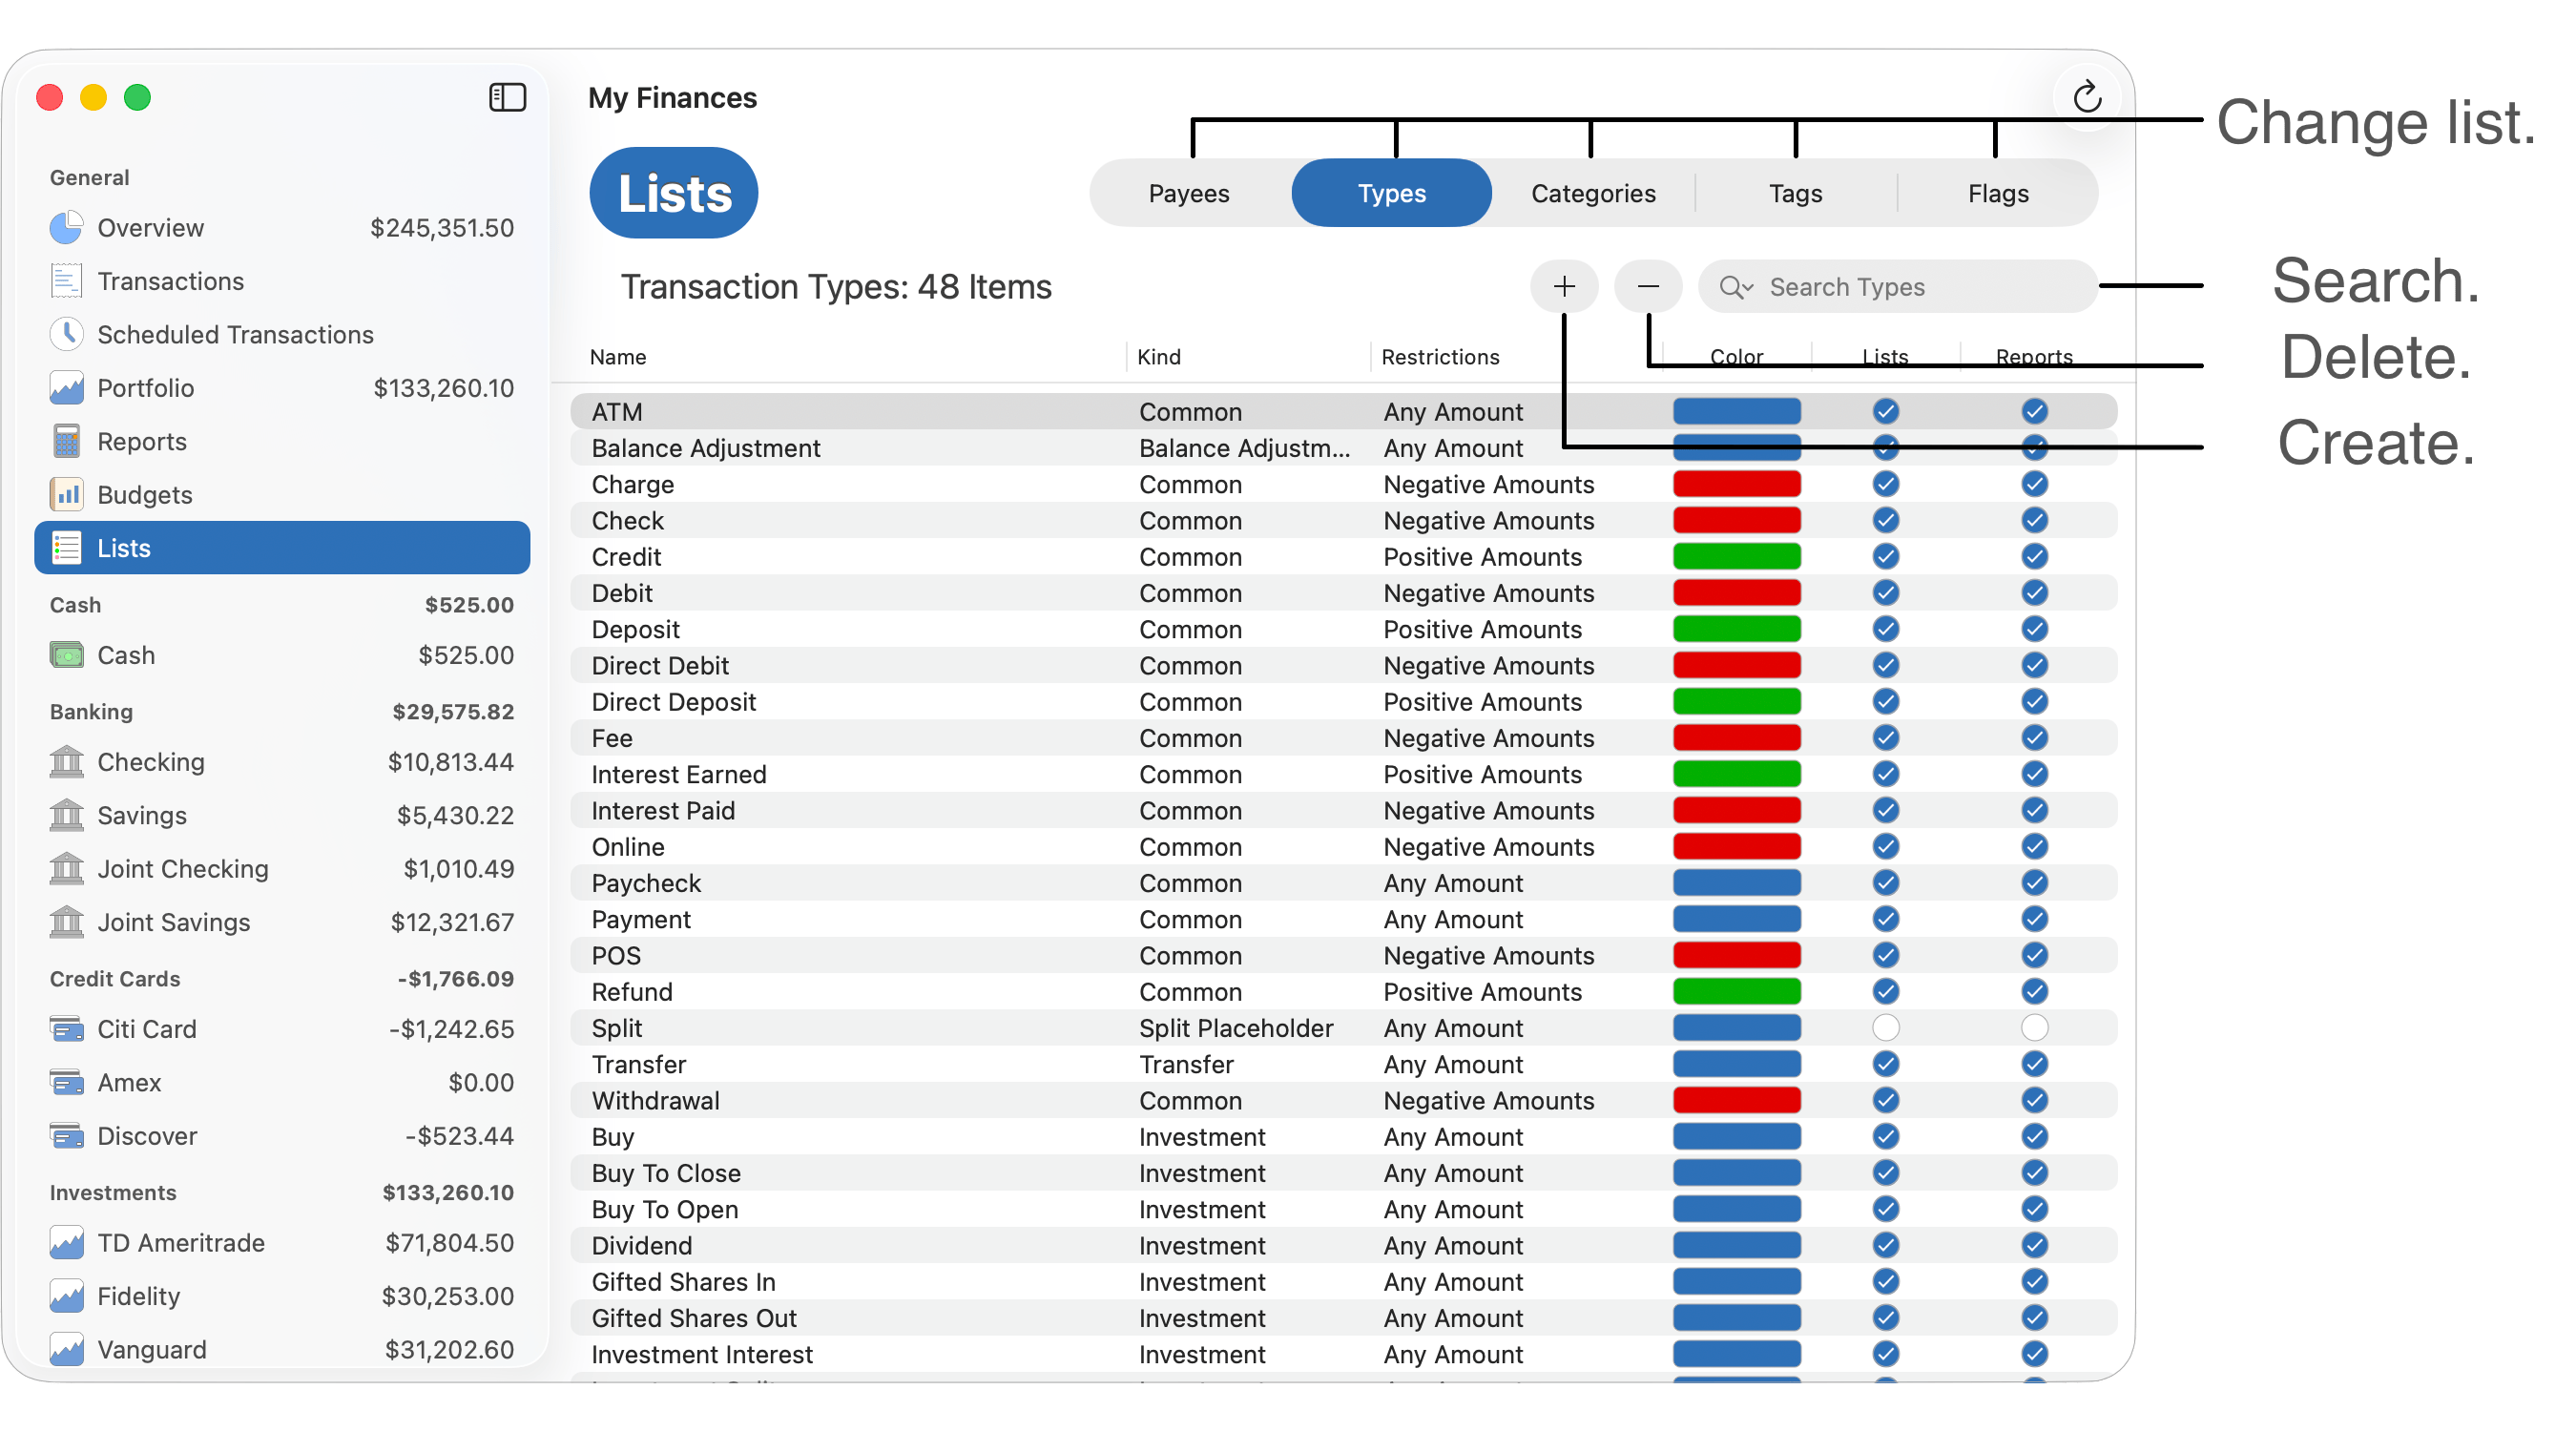Open Scheduled Transactions clock icon

pyautogui.click(x=66, y=334)
